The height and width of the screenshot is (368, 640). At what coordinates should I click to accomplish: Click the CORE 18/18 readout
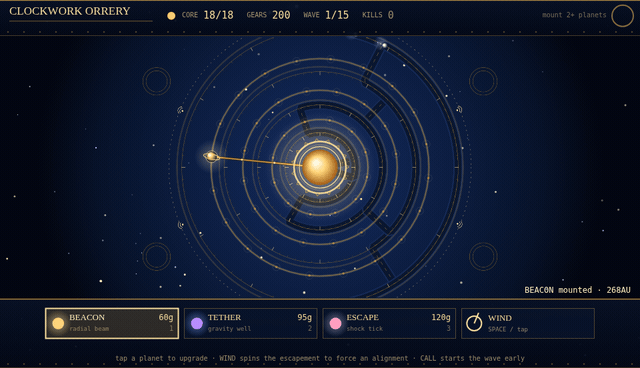pyautogui.click(x=208, y=15)
